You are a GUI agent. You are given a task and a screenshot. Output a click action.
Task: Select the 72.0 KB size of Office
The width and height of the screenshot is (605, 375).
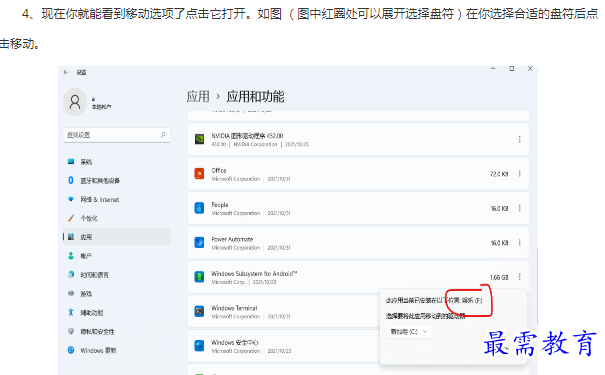[x=499, y=174]
